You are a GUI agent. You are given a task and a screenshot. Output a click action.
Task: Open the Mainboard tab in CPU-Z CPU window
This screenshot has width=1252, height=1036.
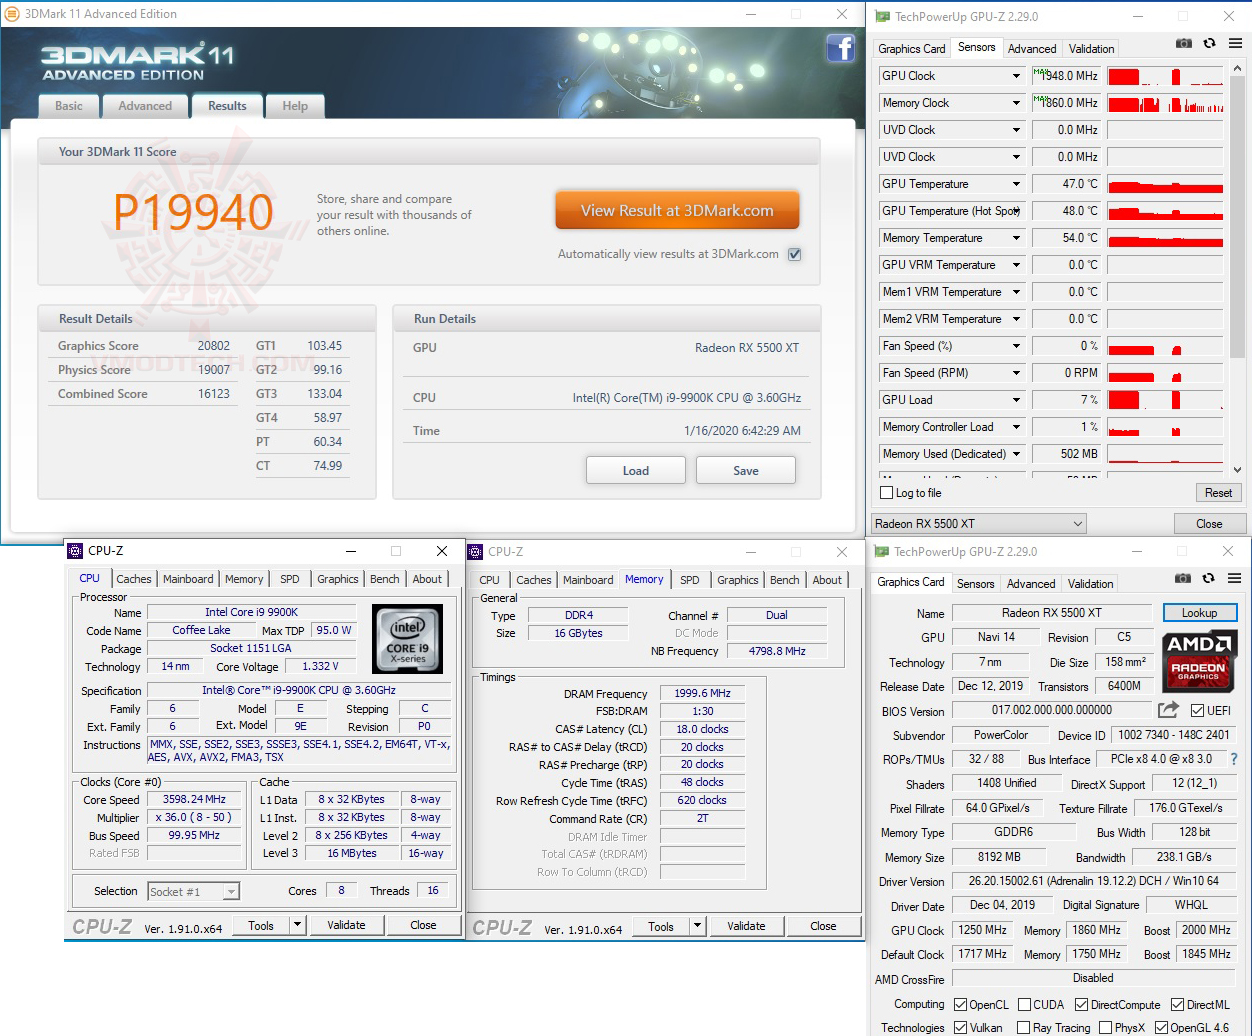click(188, 579)
